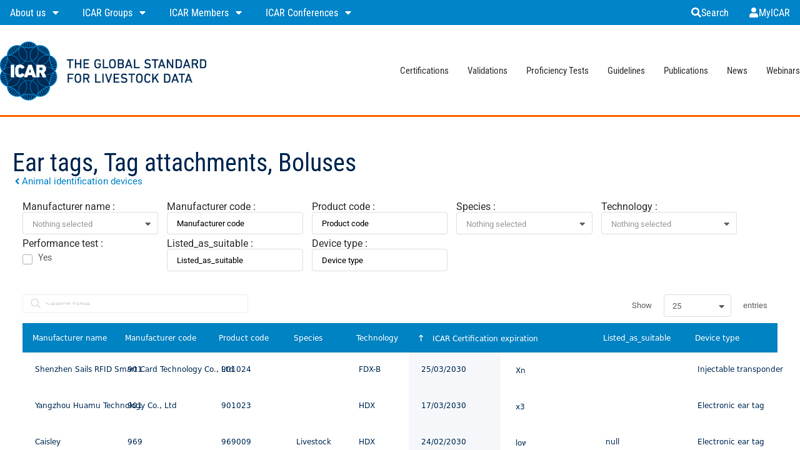Expand the ICAR Conferences menu
Image resolution: width=800 pixels, height=450 pixels.
[x=308, y=13]
